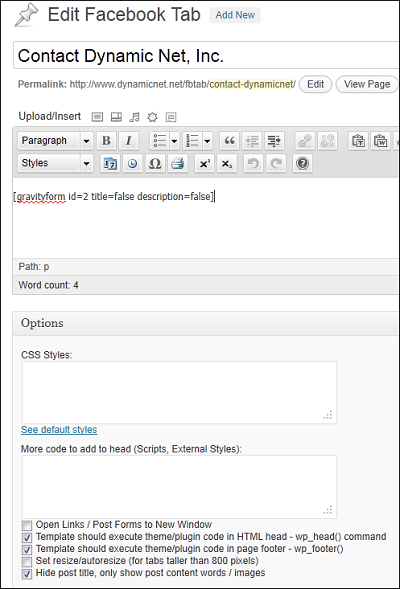Click Paste from Word icon
Screen dimensions: 400x589
pos(380,141)
